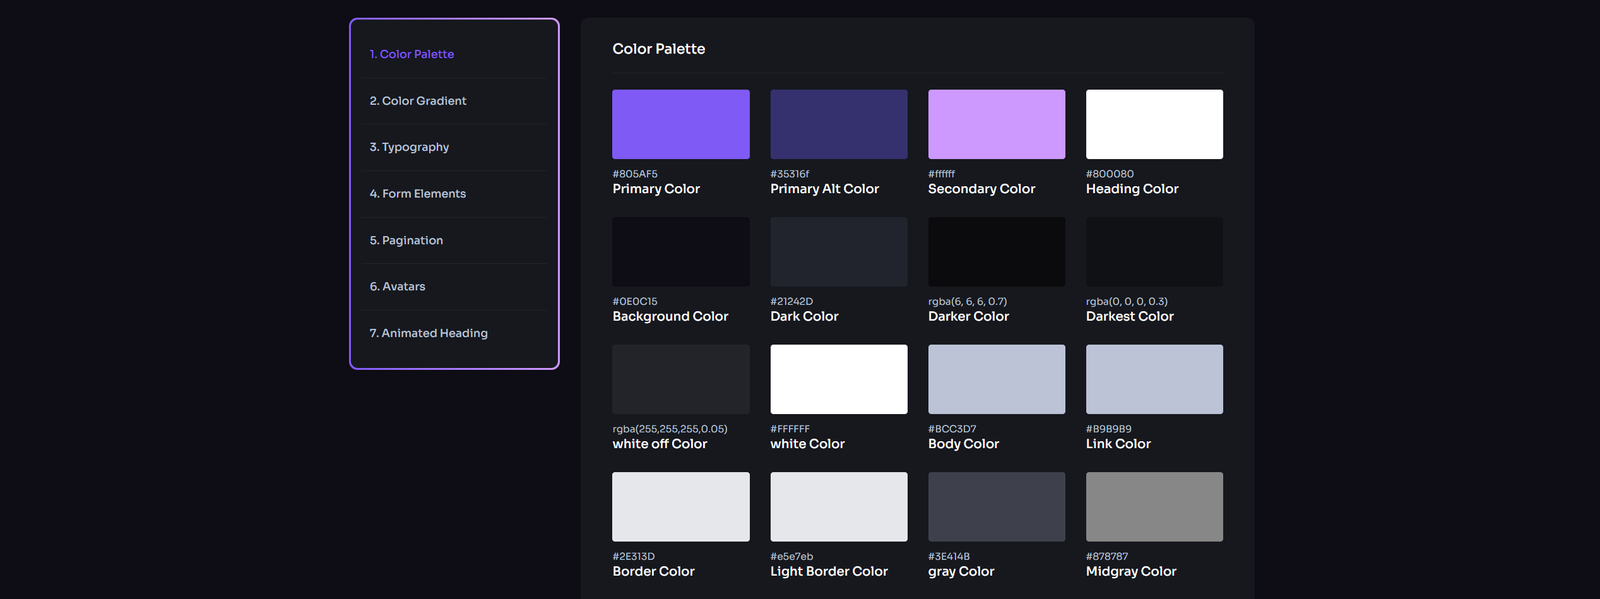
Task: Select Animated Heading sidebar item
Action: 428,333
